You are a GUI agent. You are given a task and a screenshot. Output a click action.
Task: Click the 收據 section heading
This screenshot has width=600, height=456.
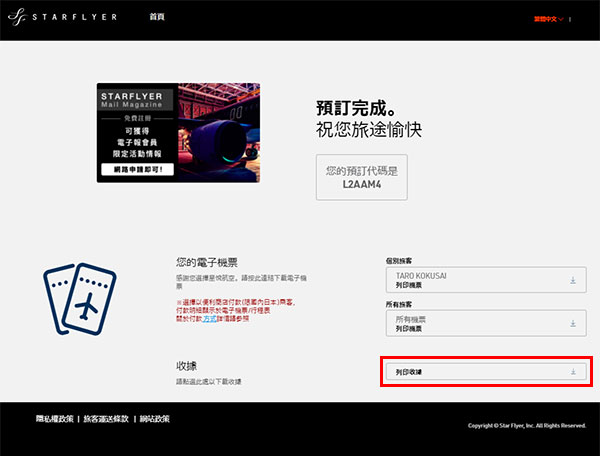(x=187, y=365)
